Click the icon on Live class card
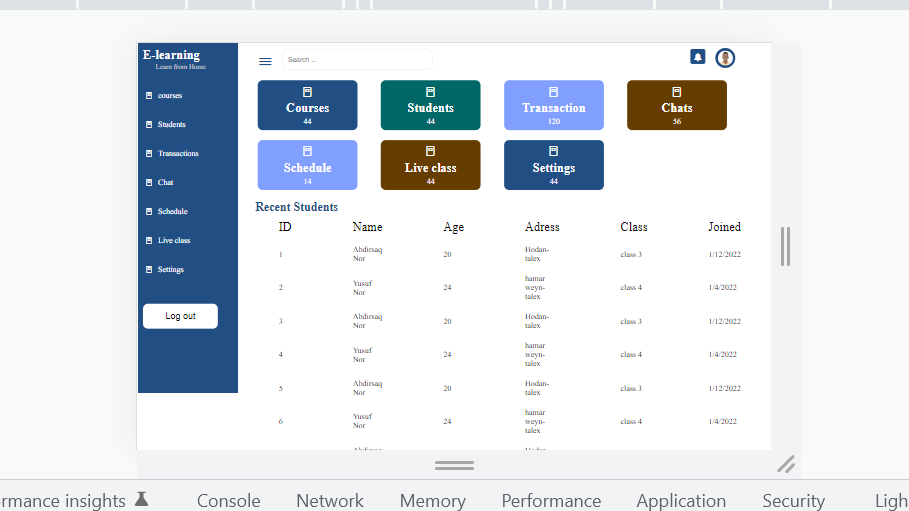 click(x=430, y=151)
